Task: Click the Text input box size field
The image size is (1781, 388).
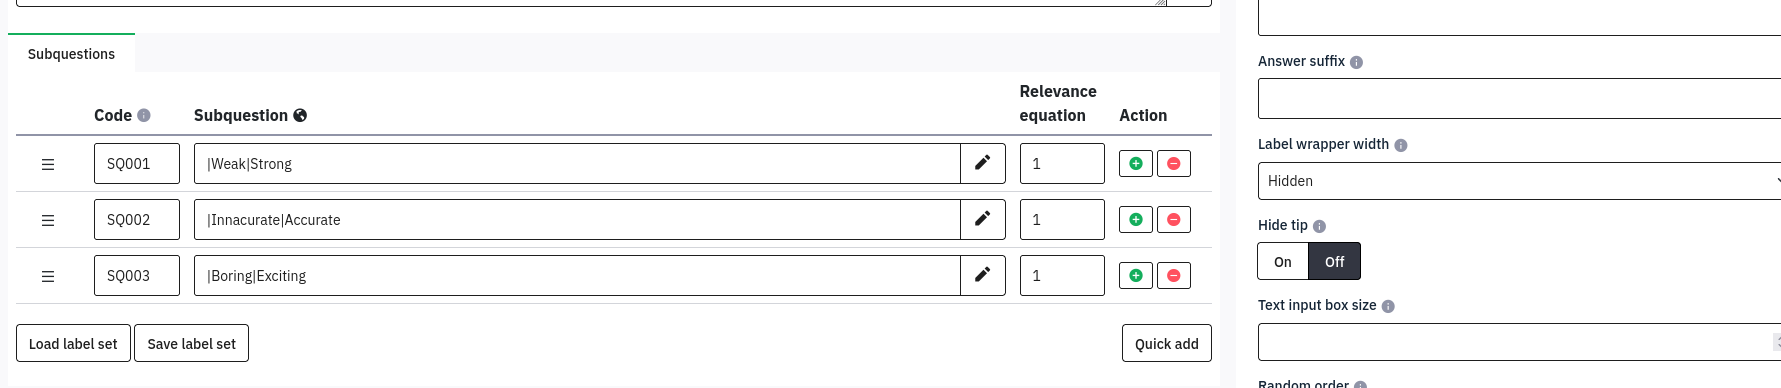Action: (1519, 342)
